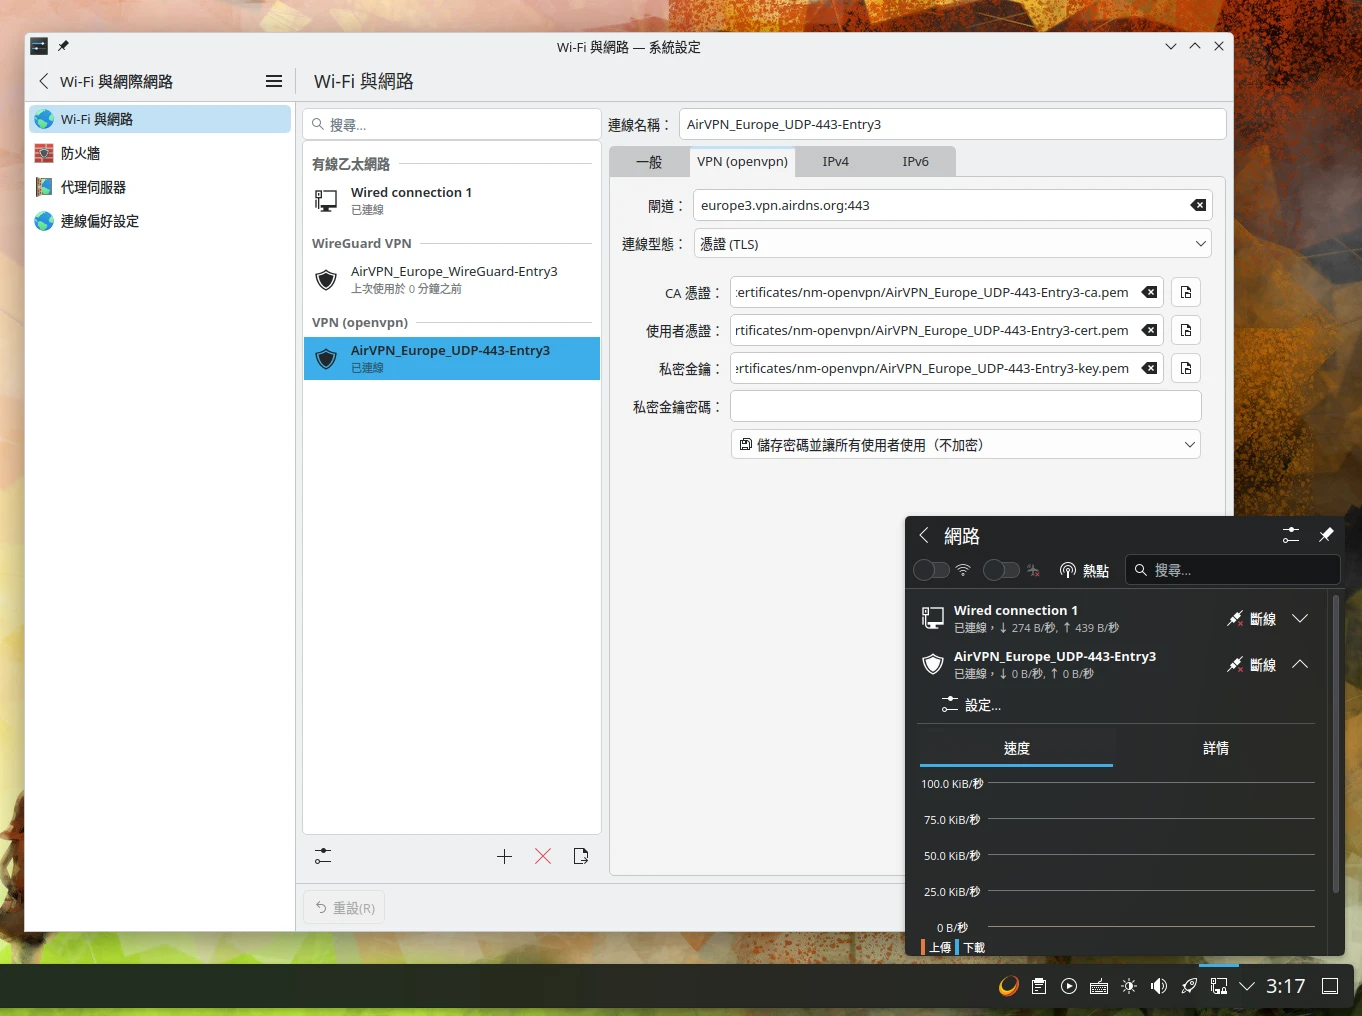Enable airplane mode toggle
The image size is (1362, 1016).
(x=999, y=570)
